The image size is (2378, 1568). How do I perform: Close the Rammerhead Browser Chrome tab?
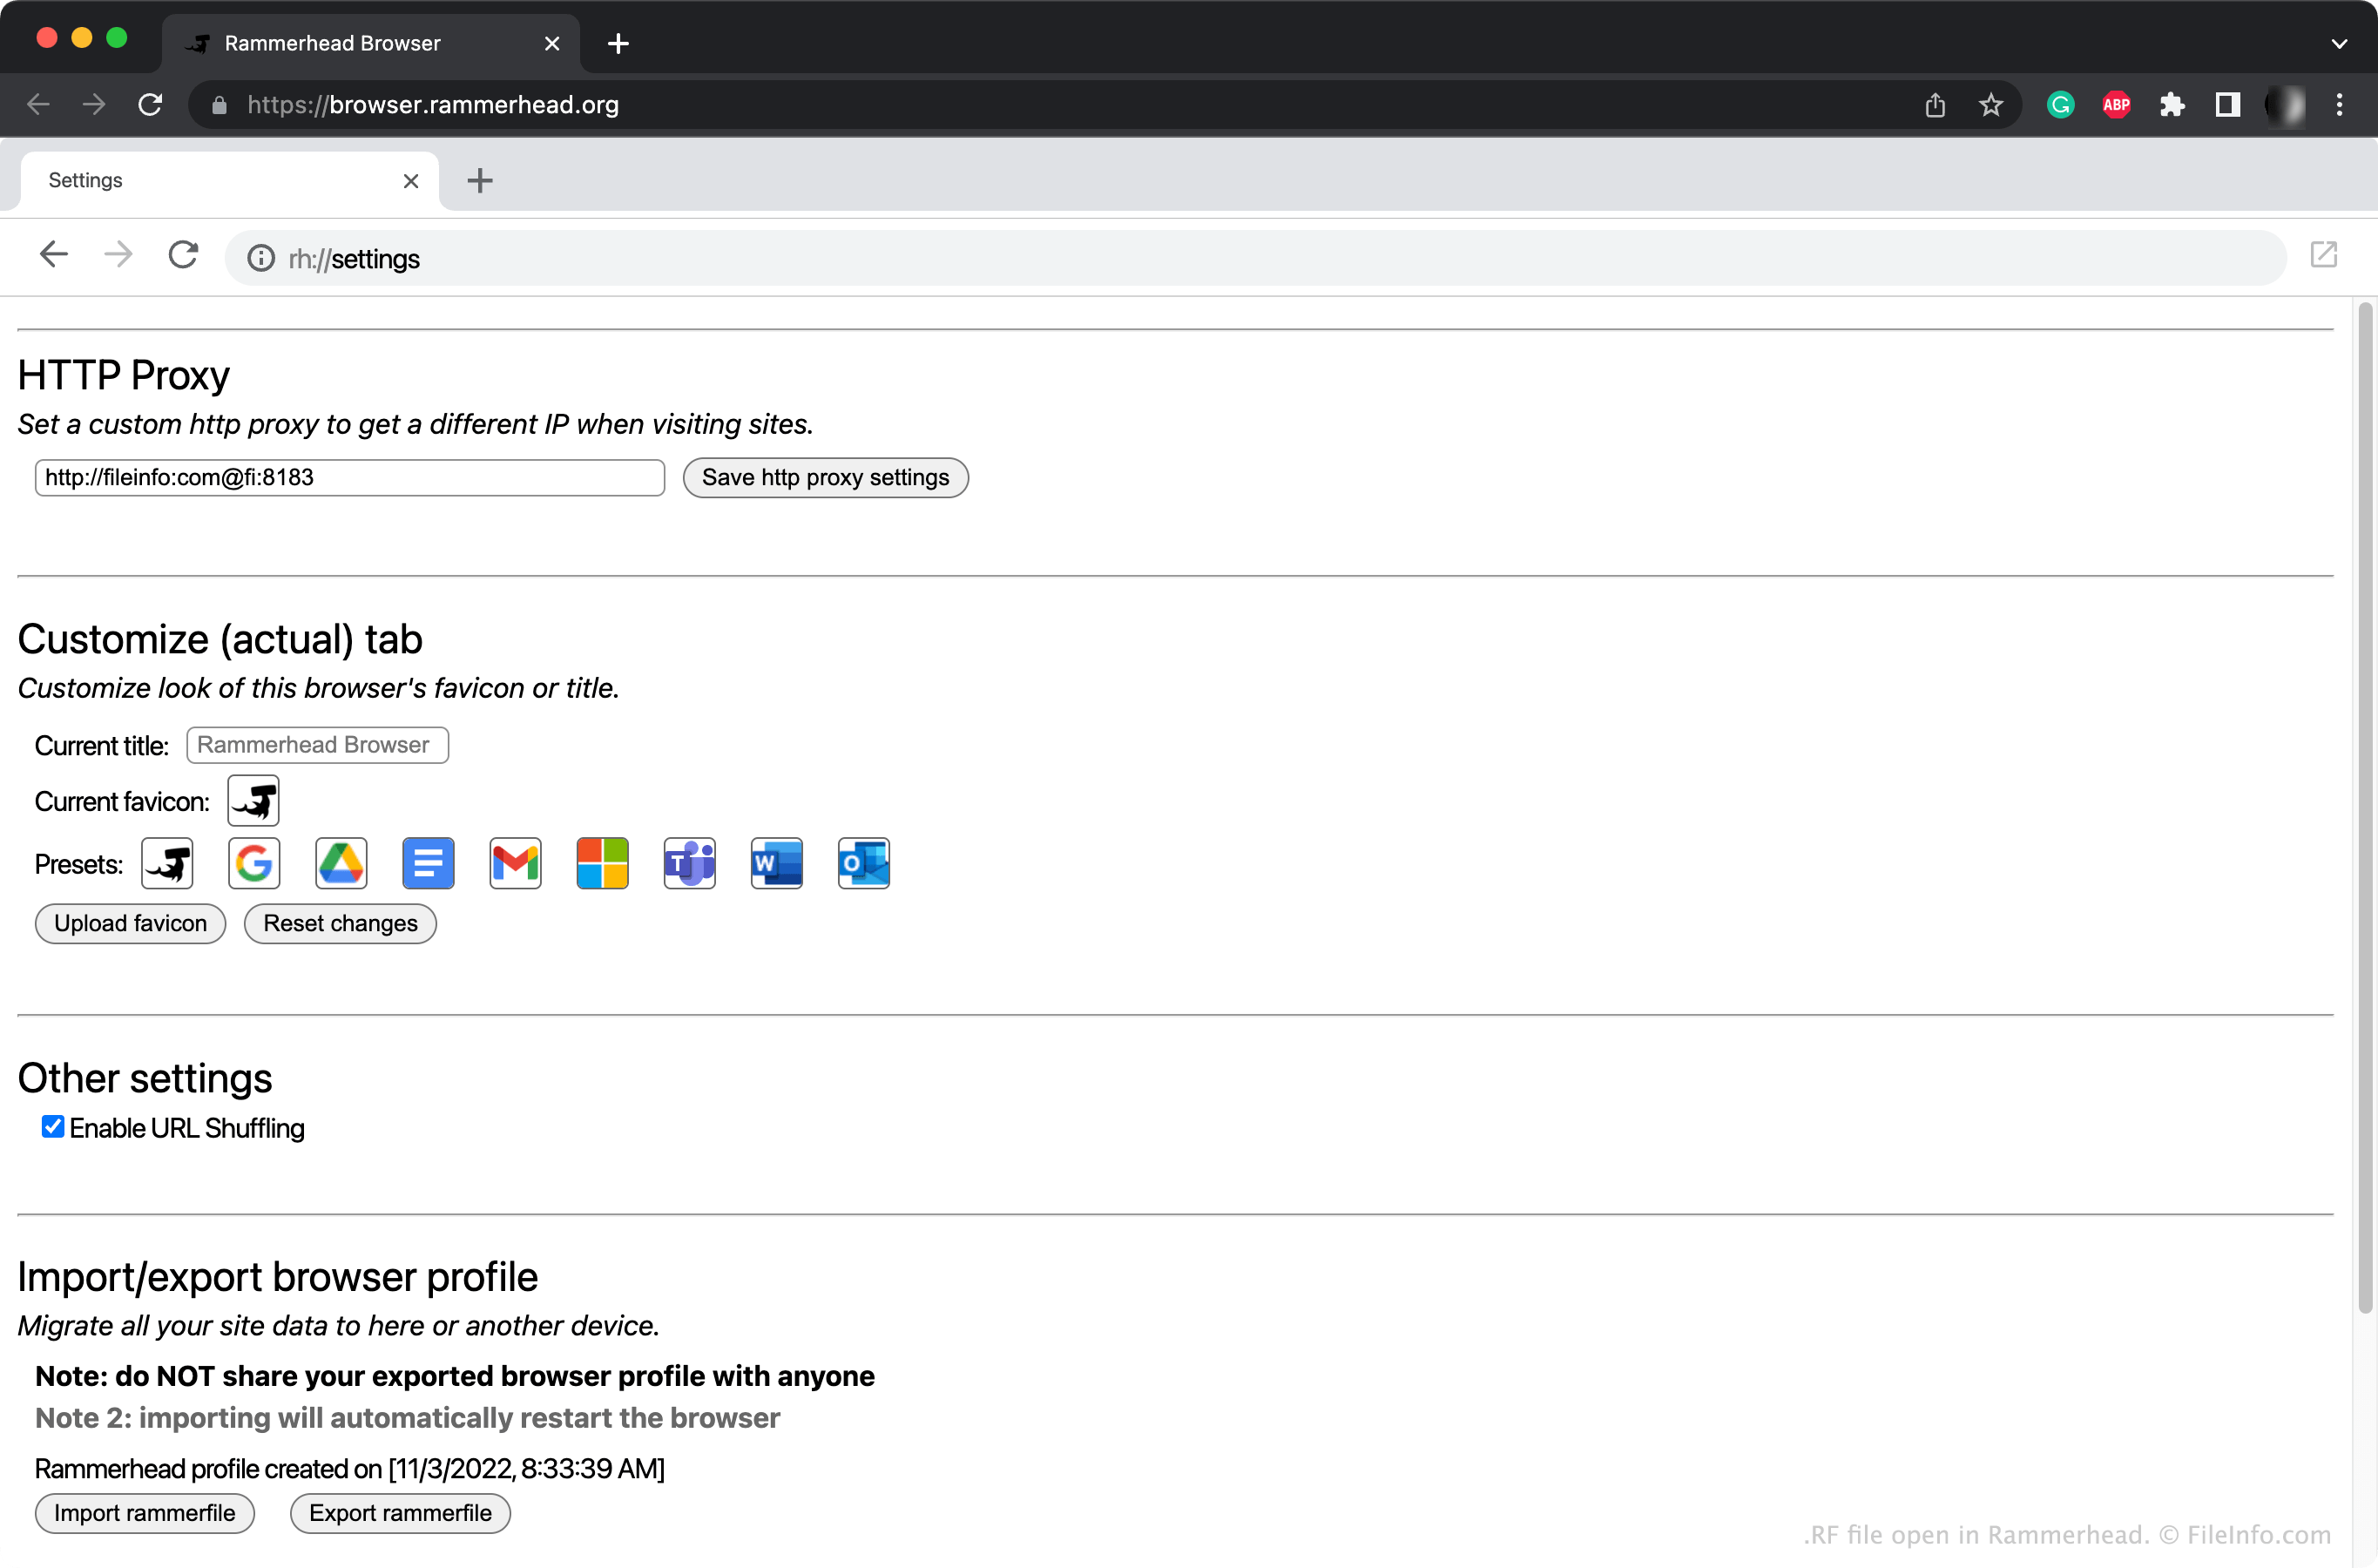552,43
